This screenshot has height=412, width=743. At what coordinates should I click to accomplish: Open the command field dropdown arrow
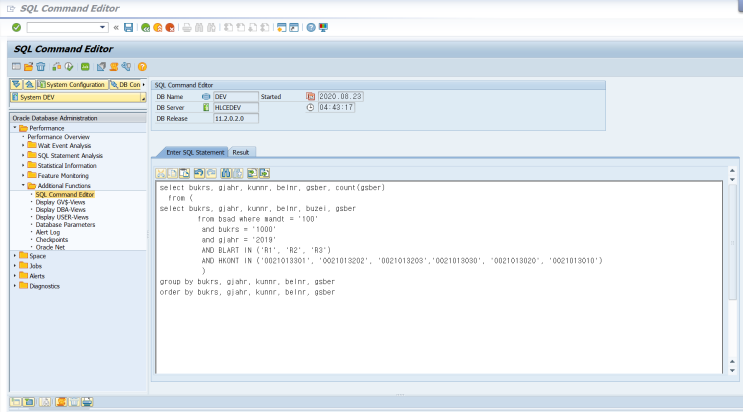[x=104, y=27]
